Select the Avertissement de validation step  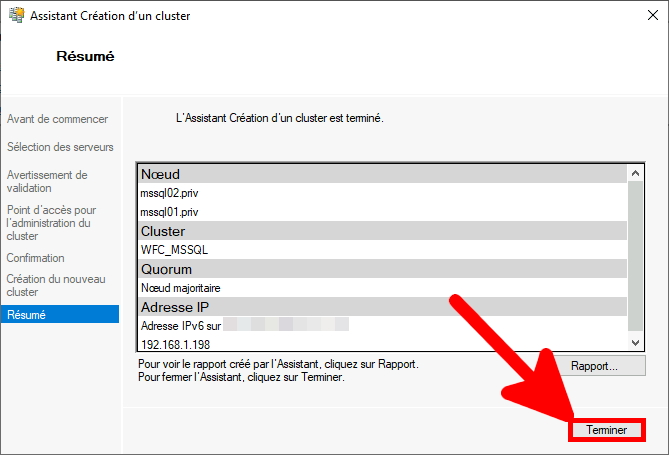47,181
